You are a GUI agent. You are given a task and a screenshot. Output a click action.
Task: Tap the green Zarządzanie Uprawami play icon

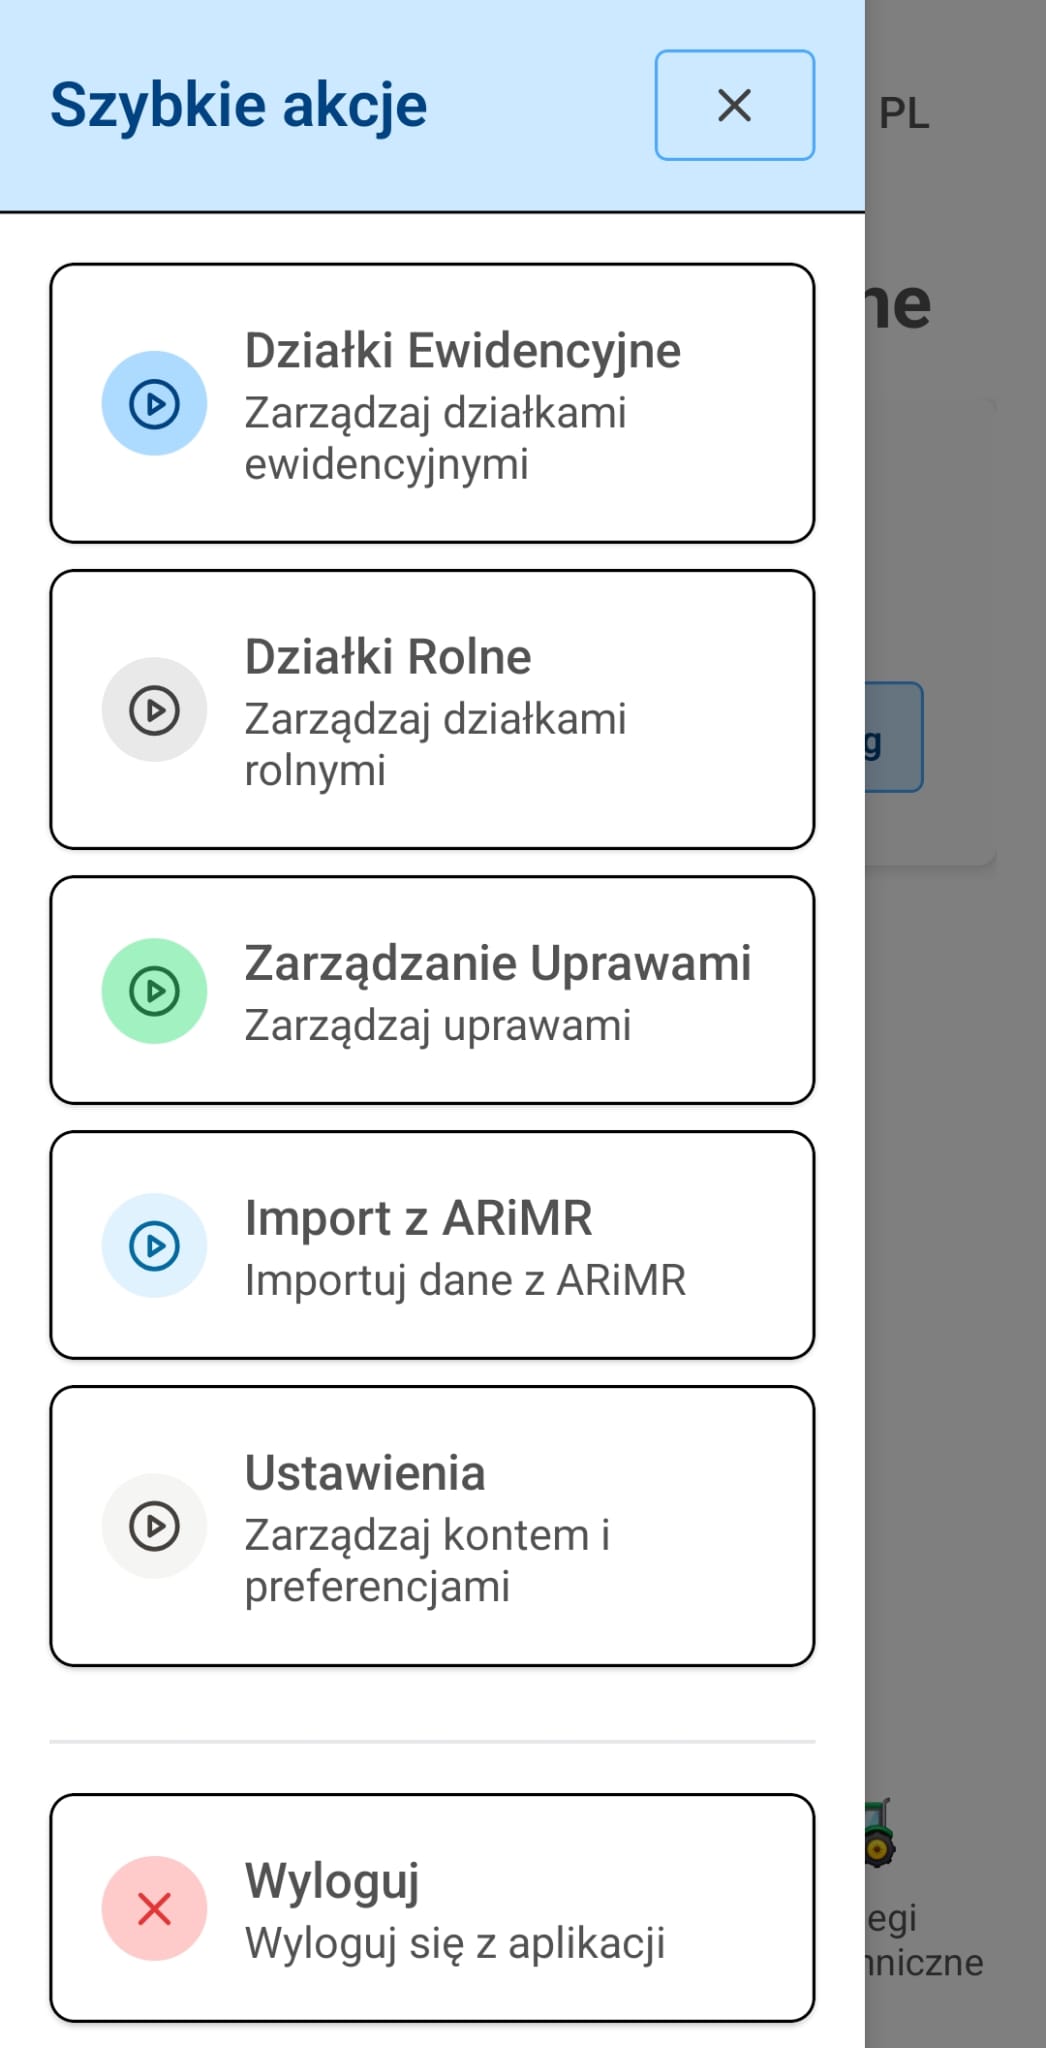coord(154,989)
